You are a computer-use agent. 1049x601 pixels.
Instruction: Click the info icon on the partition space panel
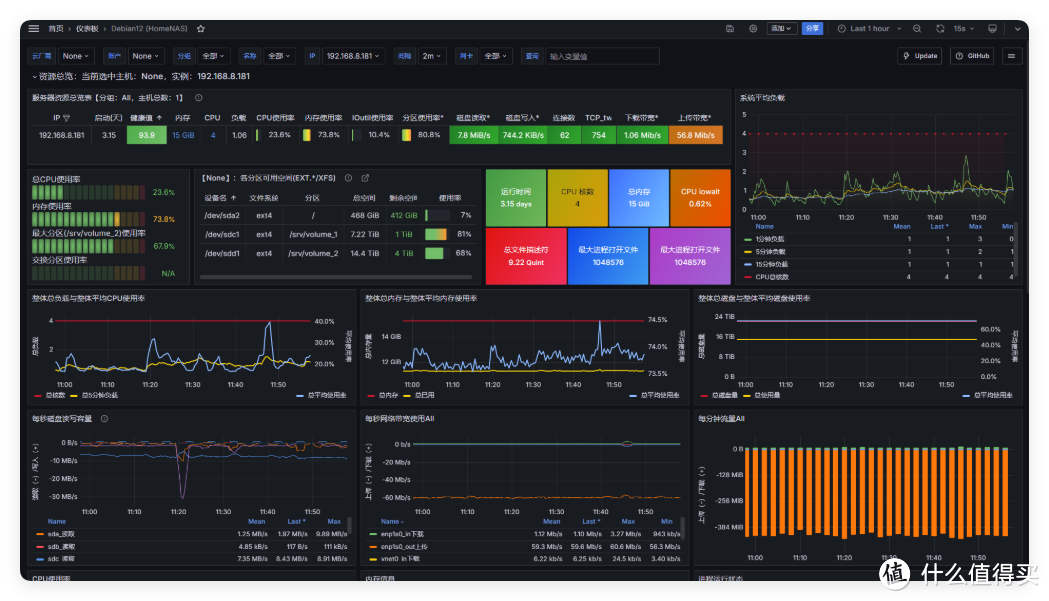349,178
